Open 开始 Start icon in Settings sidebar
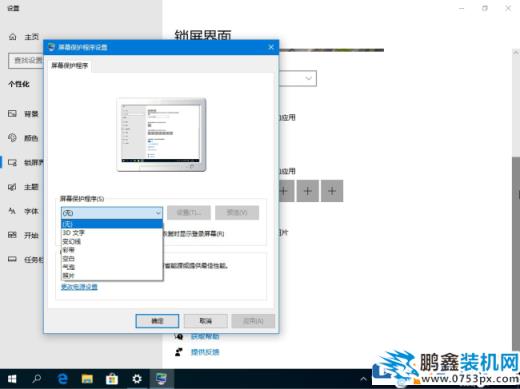The width and height of the screenshot is (520, 389). 12,235
